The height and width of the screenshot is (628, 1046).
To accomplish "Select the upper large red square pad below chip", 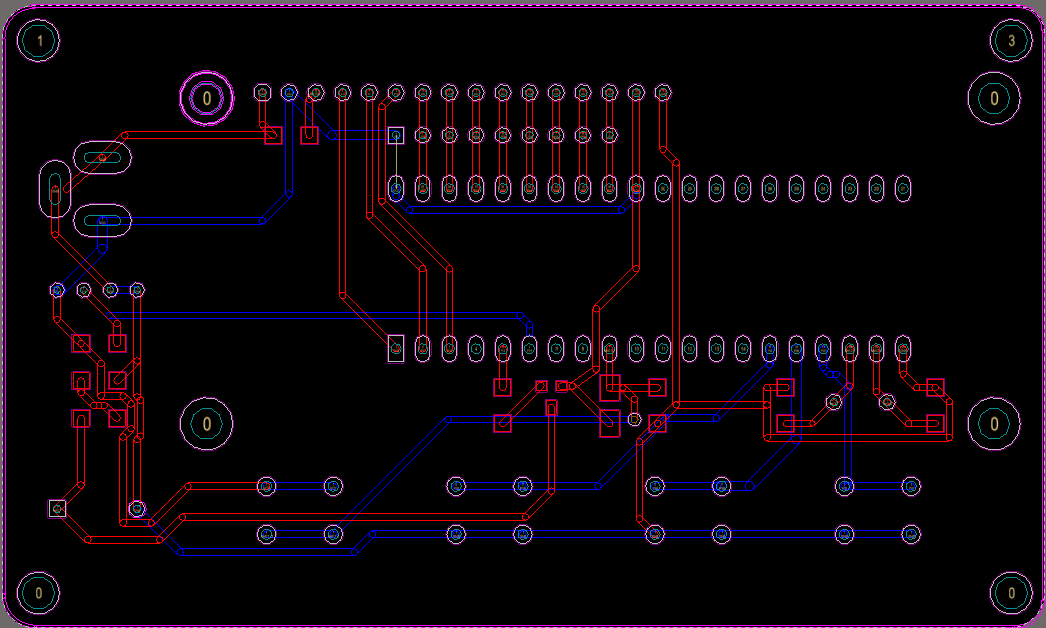I will click(610, 388).
